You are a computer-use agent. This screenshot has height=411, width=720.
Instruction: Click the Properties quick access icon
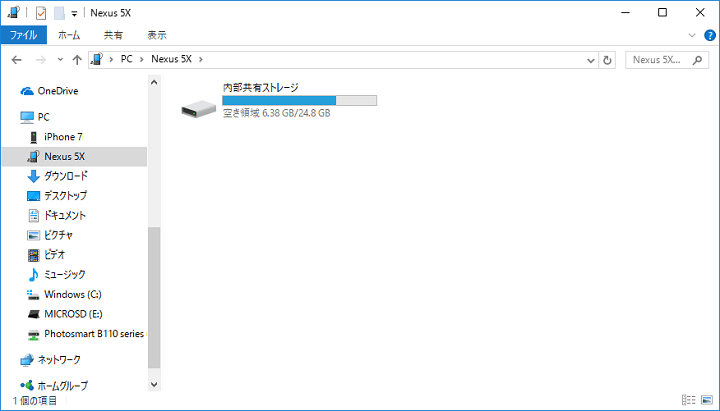(41, 13)
